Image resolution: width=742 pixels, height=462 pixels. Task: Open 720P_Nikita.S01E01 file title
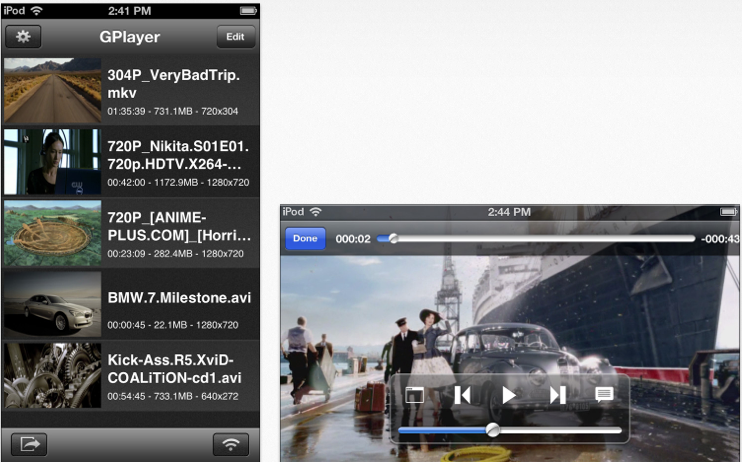[x=178, y=155]
